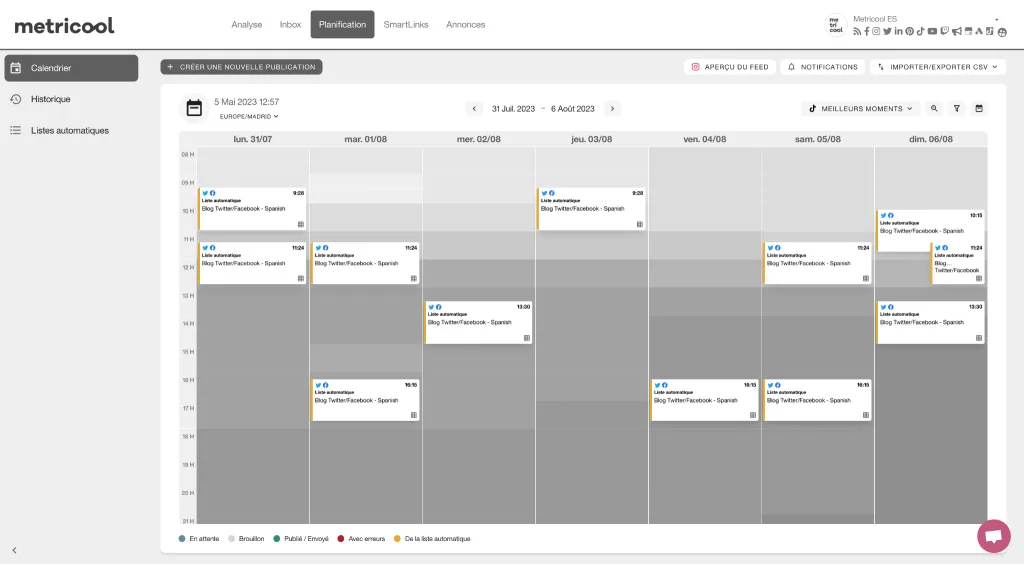The height and width of the screenshot is (564, 1024).
Task: Expand the Metricool ES account switcher arrow
Action: pos(996,19)
